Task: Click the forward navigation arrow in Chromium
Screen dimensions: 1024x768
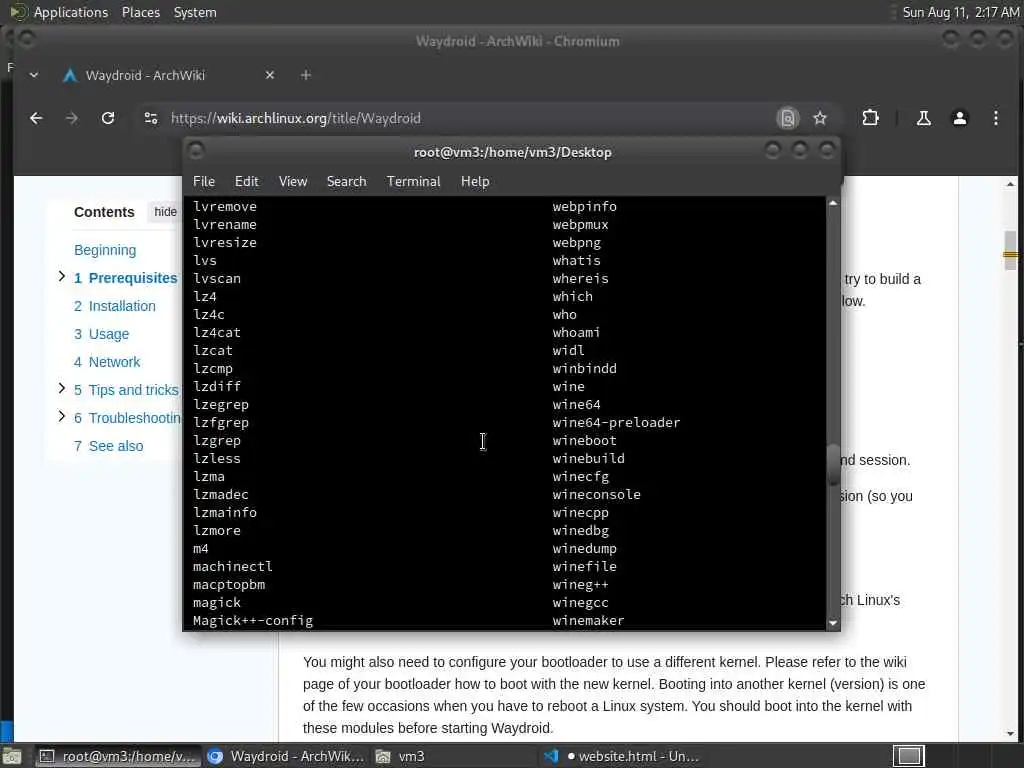Action: pyautogui.click(x=72, y=118)
